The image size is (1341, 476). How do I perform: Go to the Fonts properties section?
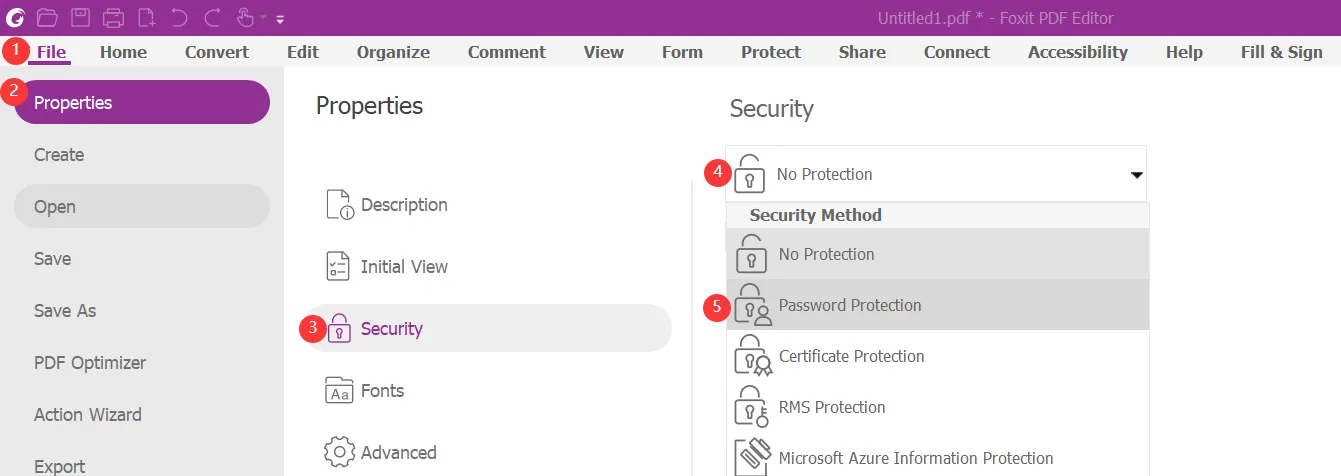click(x=382, y=391)
